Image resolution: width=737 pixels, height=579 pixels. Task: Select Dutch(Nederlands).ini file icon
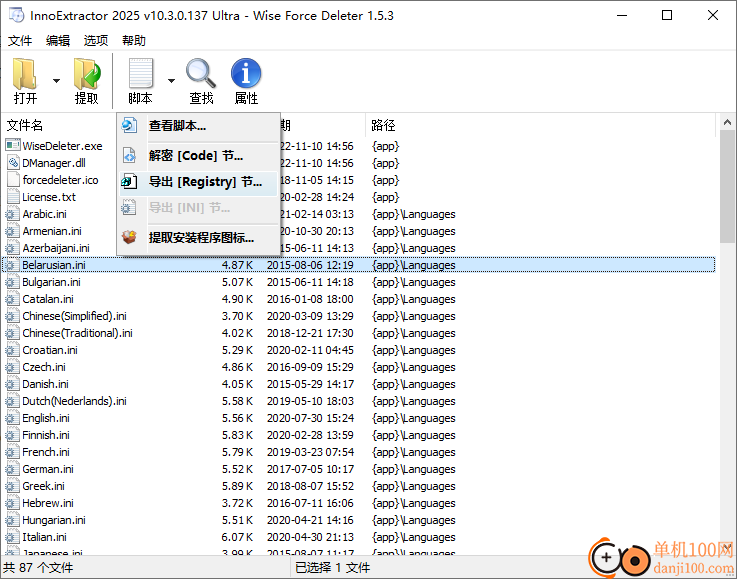[13, 401]
